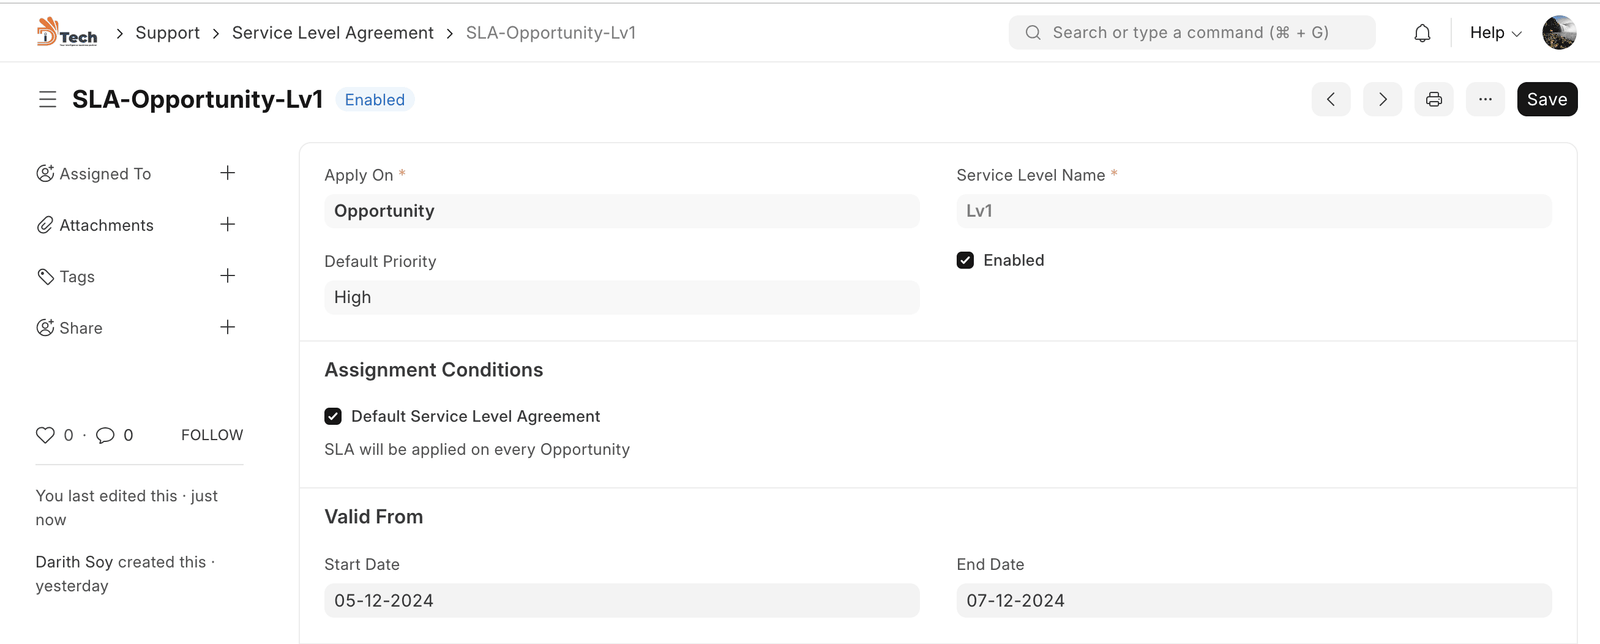
Task: Go to previous document arrow
Action: [x=1331, y=99]
